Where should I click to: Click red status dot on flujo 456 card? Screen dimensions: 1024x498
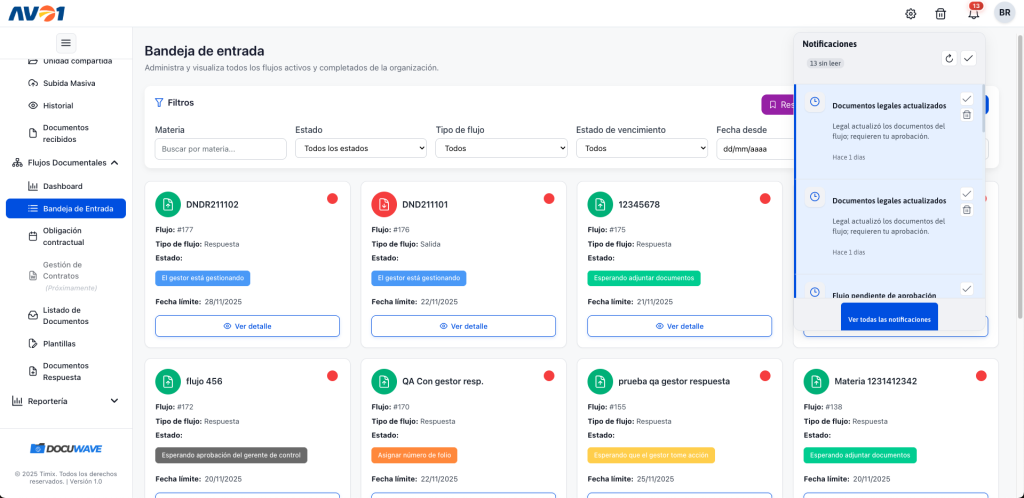(333, 376)
